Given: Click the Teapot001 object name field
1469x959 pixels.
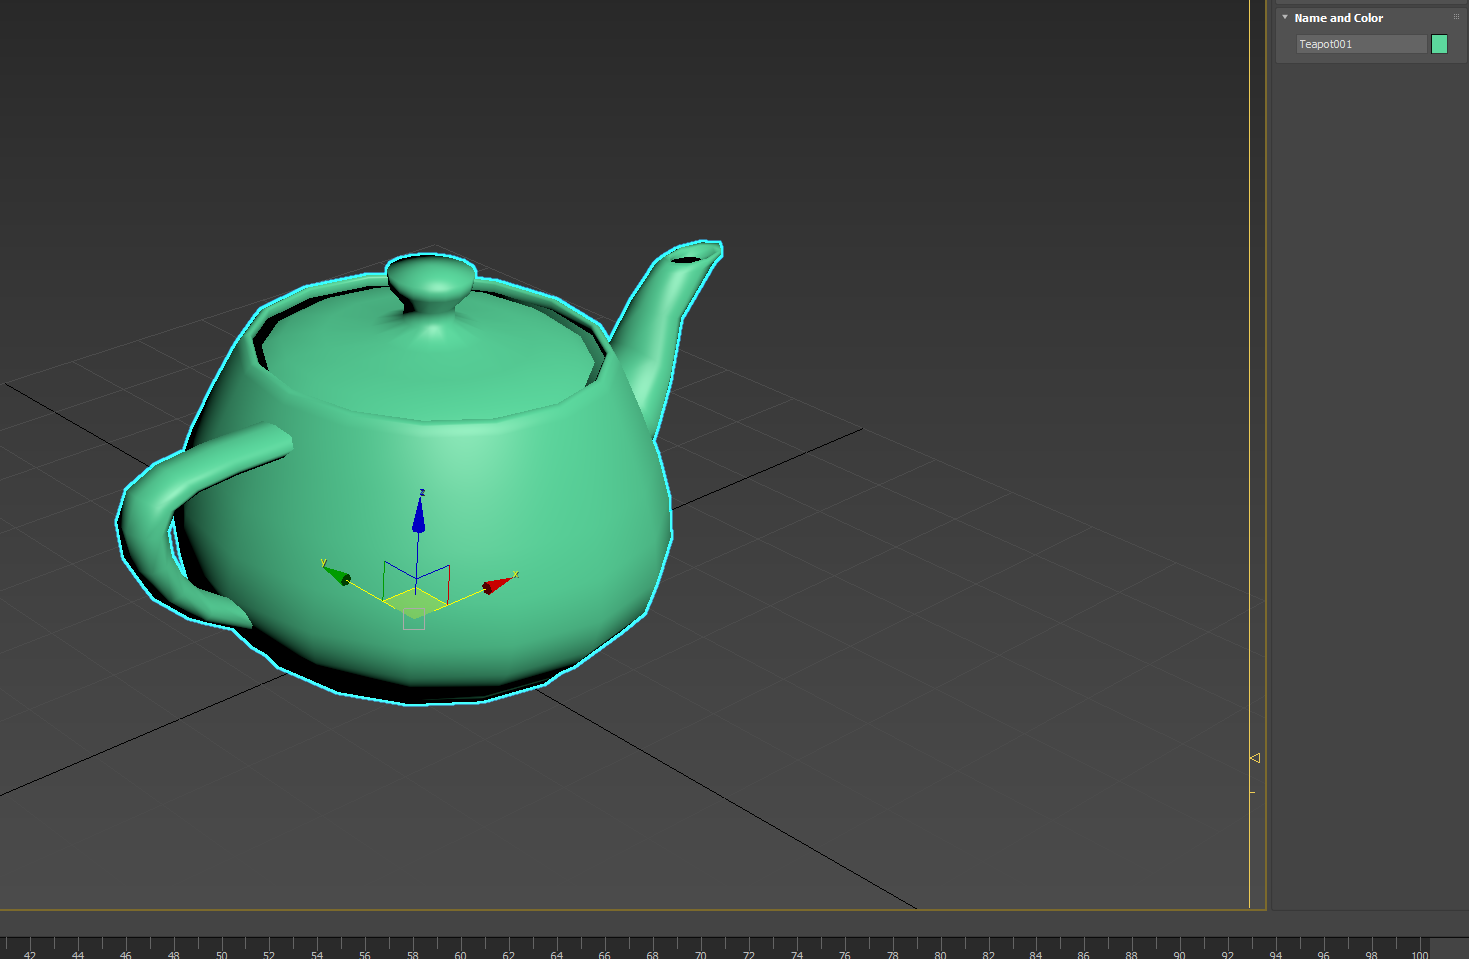Looking at the screenshot, I should tap(1361, 44).
